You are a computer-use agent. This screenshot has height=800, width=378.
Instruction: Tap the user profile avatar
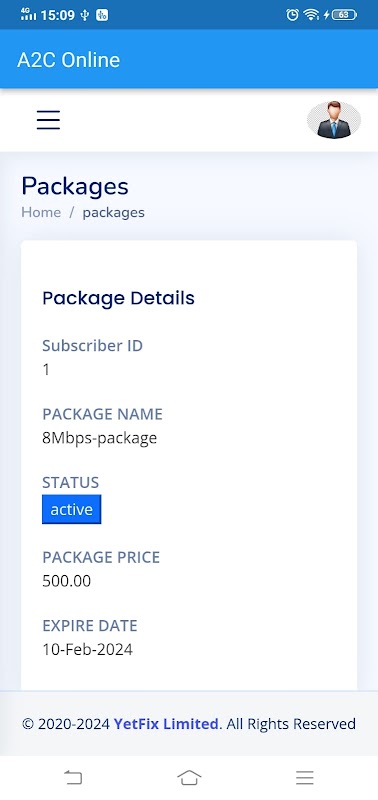tap(334, 120)
